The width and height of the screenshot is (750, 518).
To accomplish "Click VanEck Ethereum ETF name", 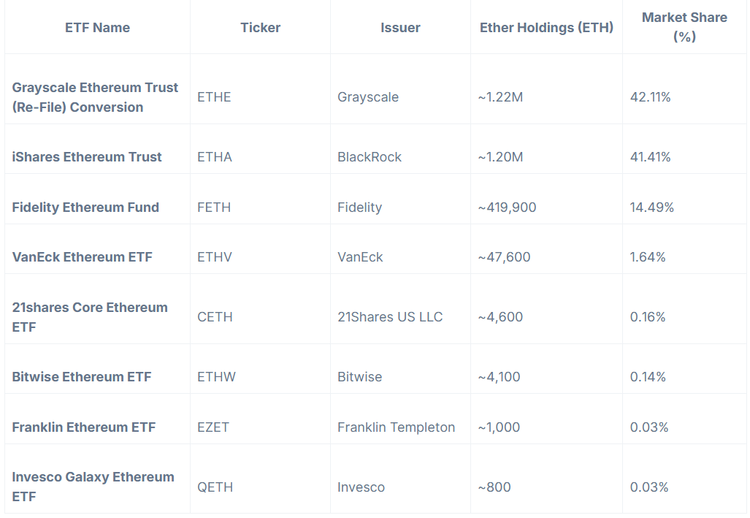I will click(x=82, y=257).
